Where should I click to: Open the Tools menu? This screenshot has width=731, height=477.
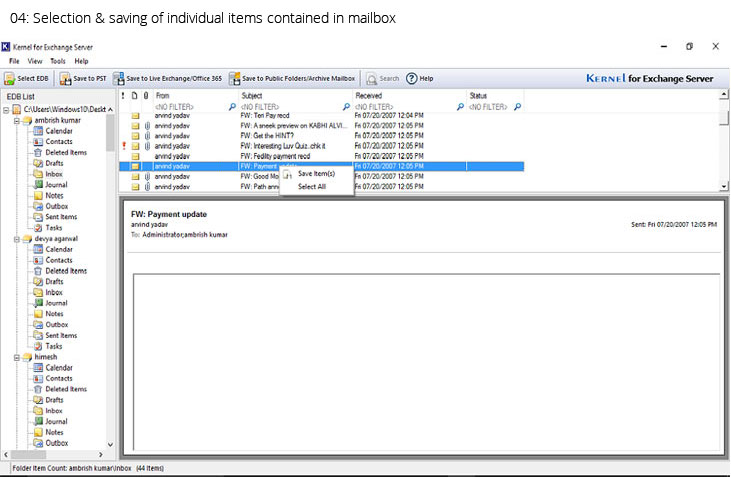(58, 61)
